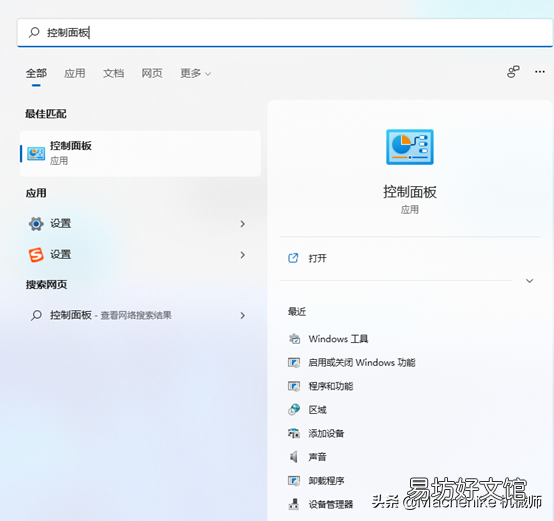Click the small Control Panel icon in best match
The image size is (554, 521).
(36, 154)
